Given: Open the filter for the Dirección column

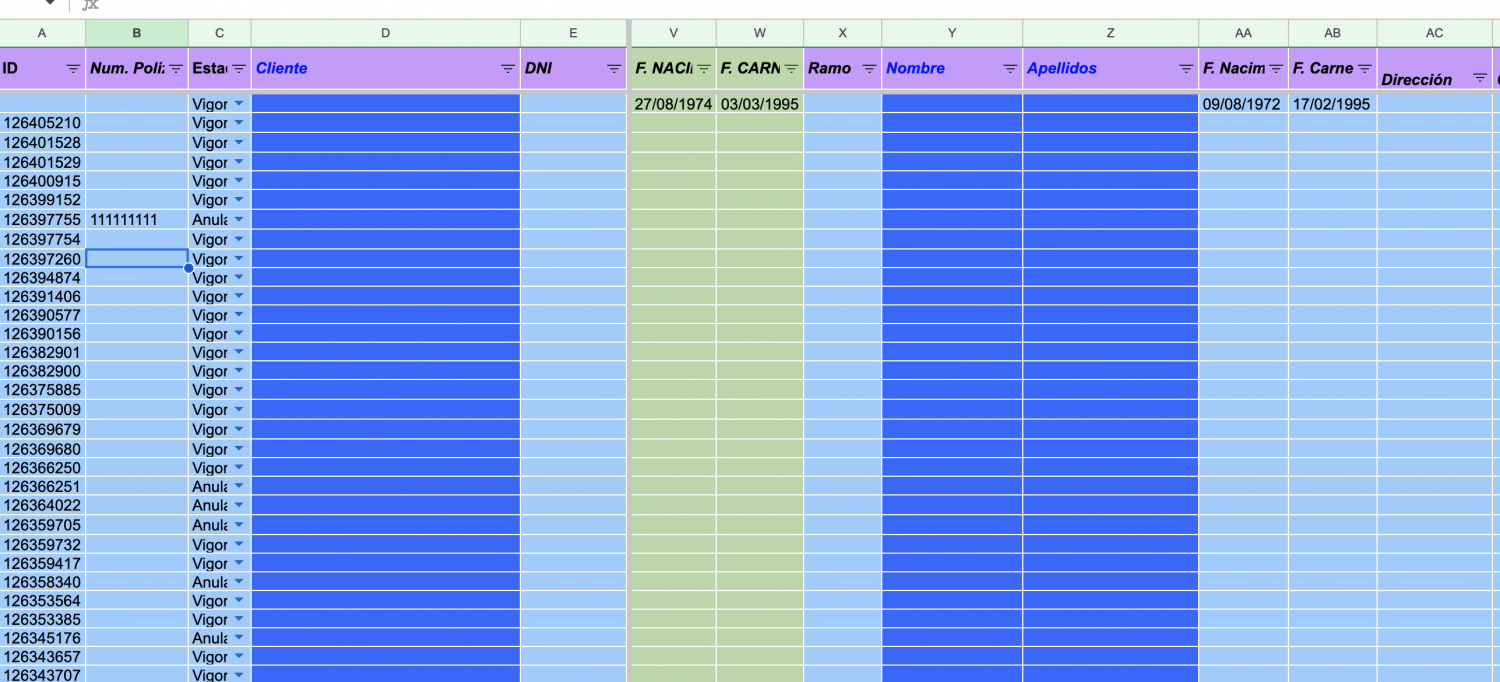Looking at the screenshot, I should (x=1480, y=78).
